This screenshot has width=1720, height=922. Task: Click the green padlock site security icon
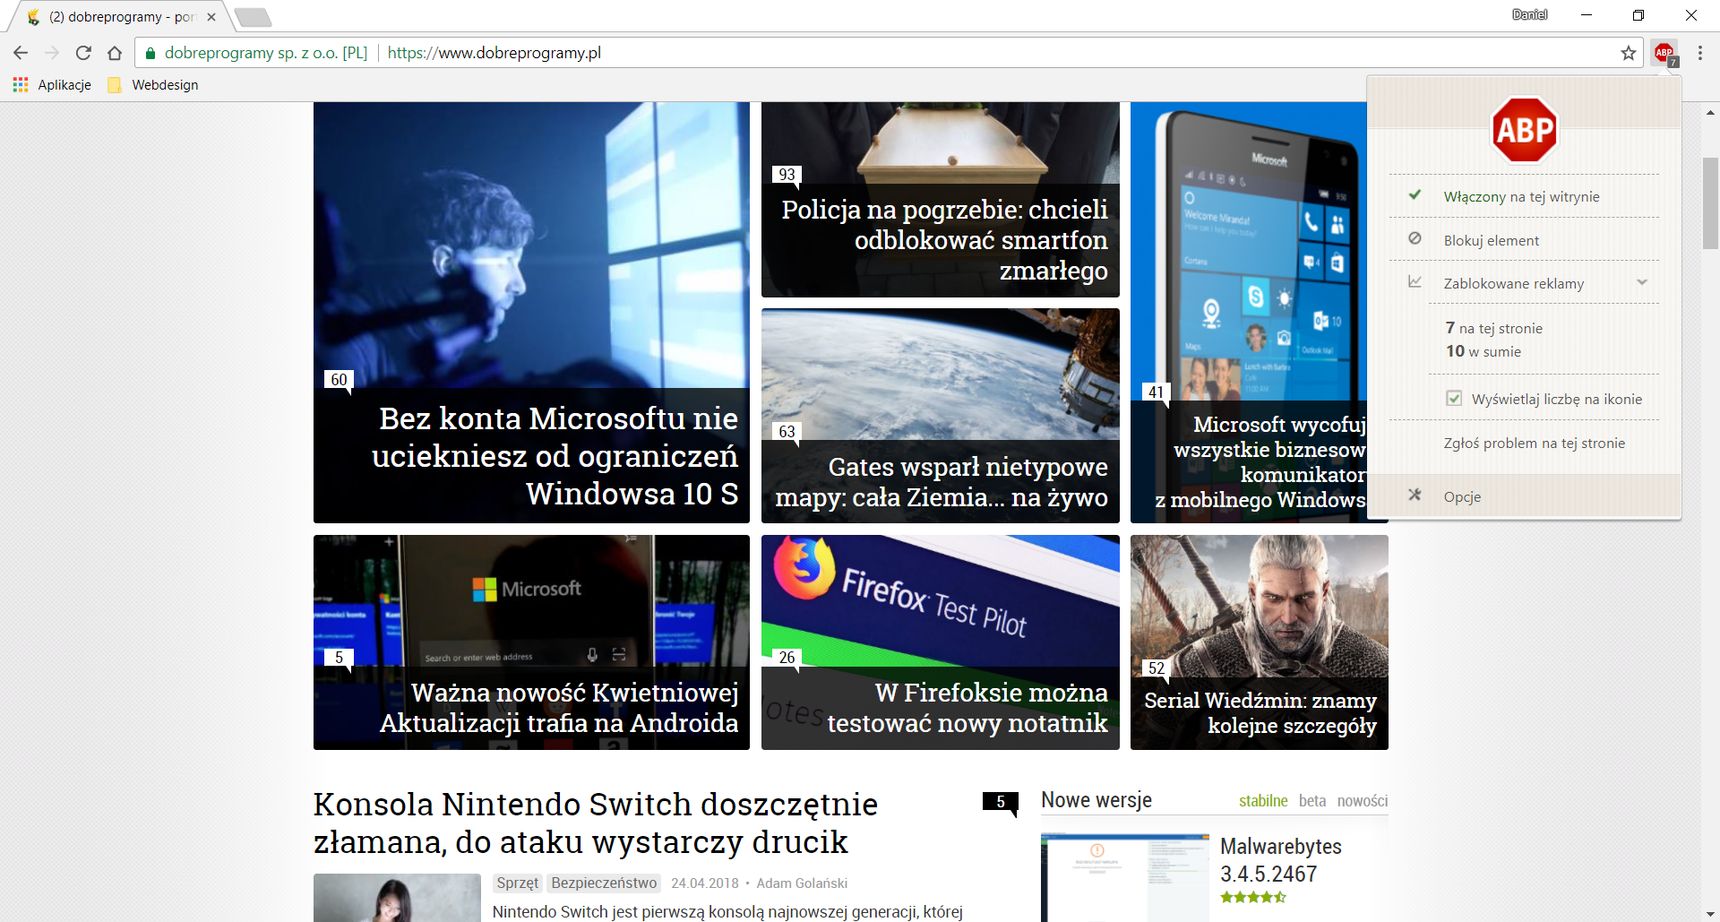coord(150,53)
